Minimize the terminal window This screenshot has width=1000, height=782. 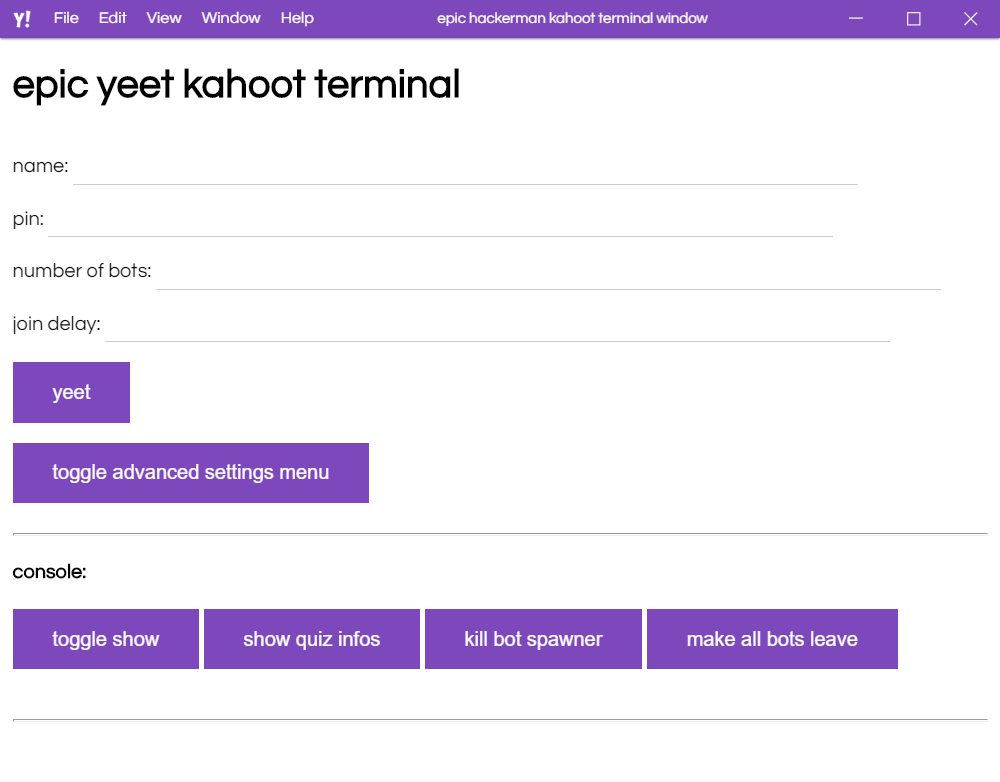click(856, 18)
